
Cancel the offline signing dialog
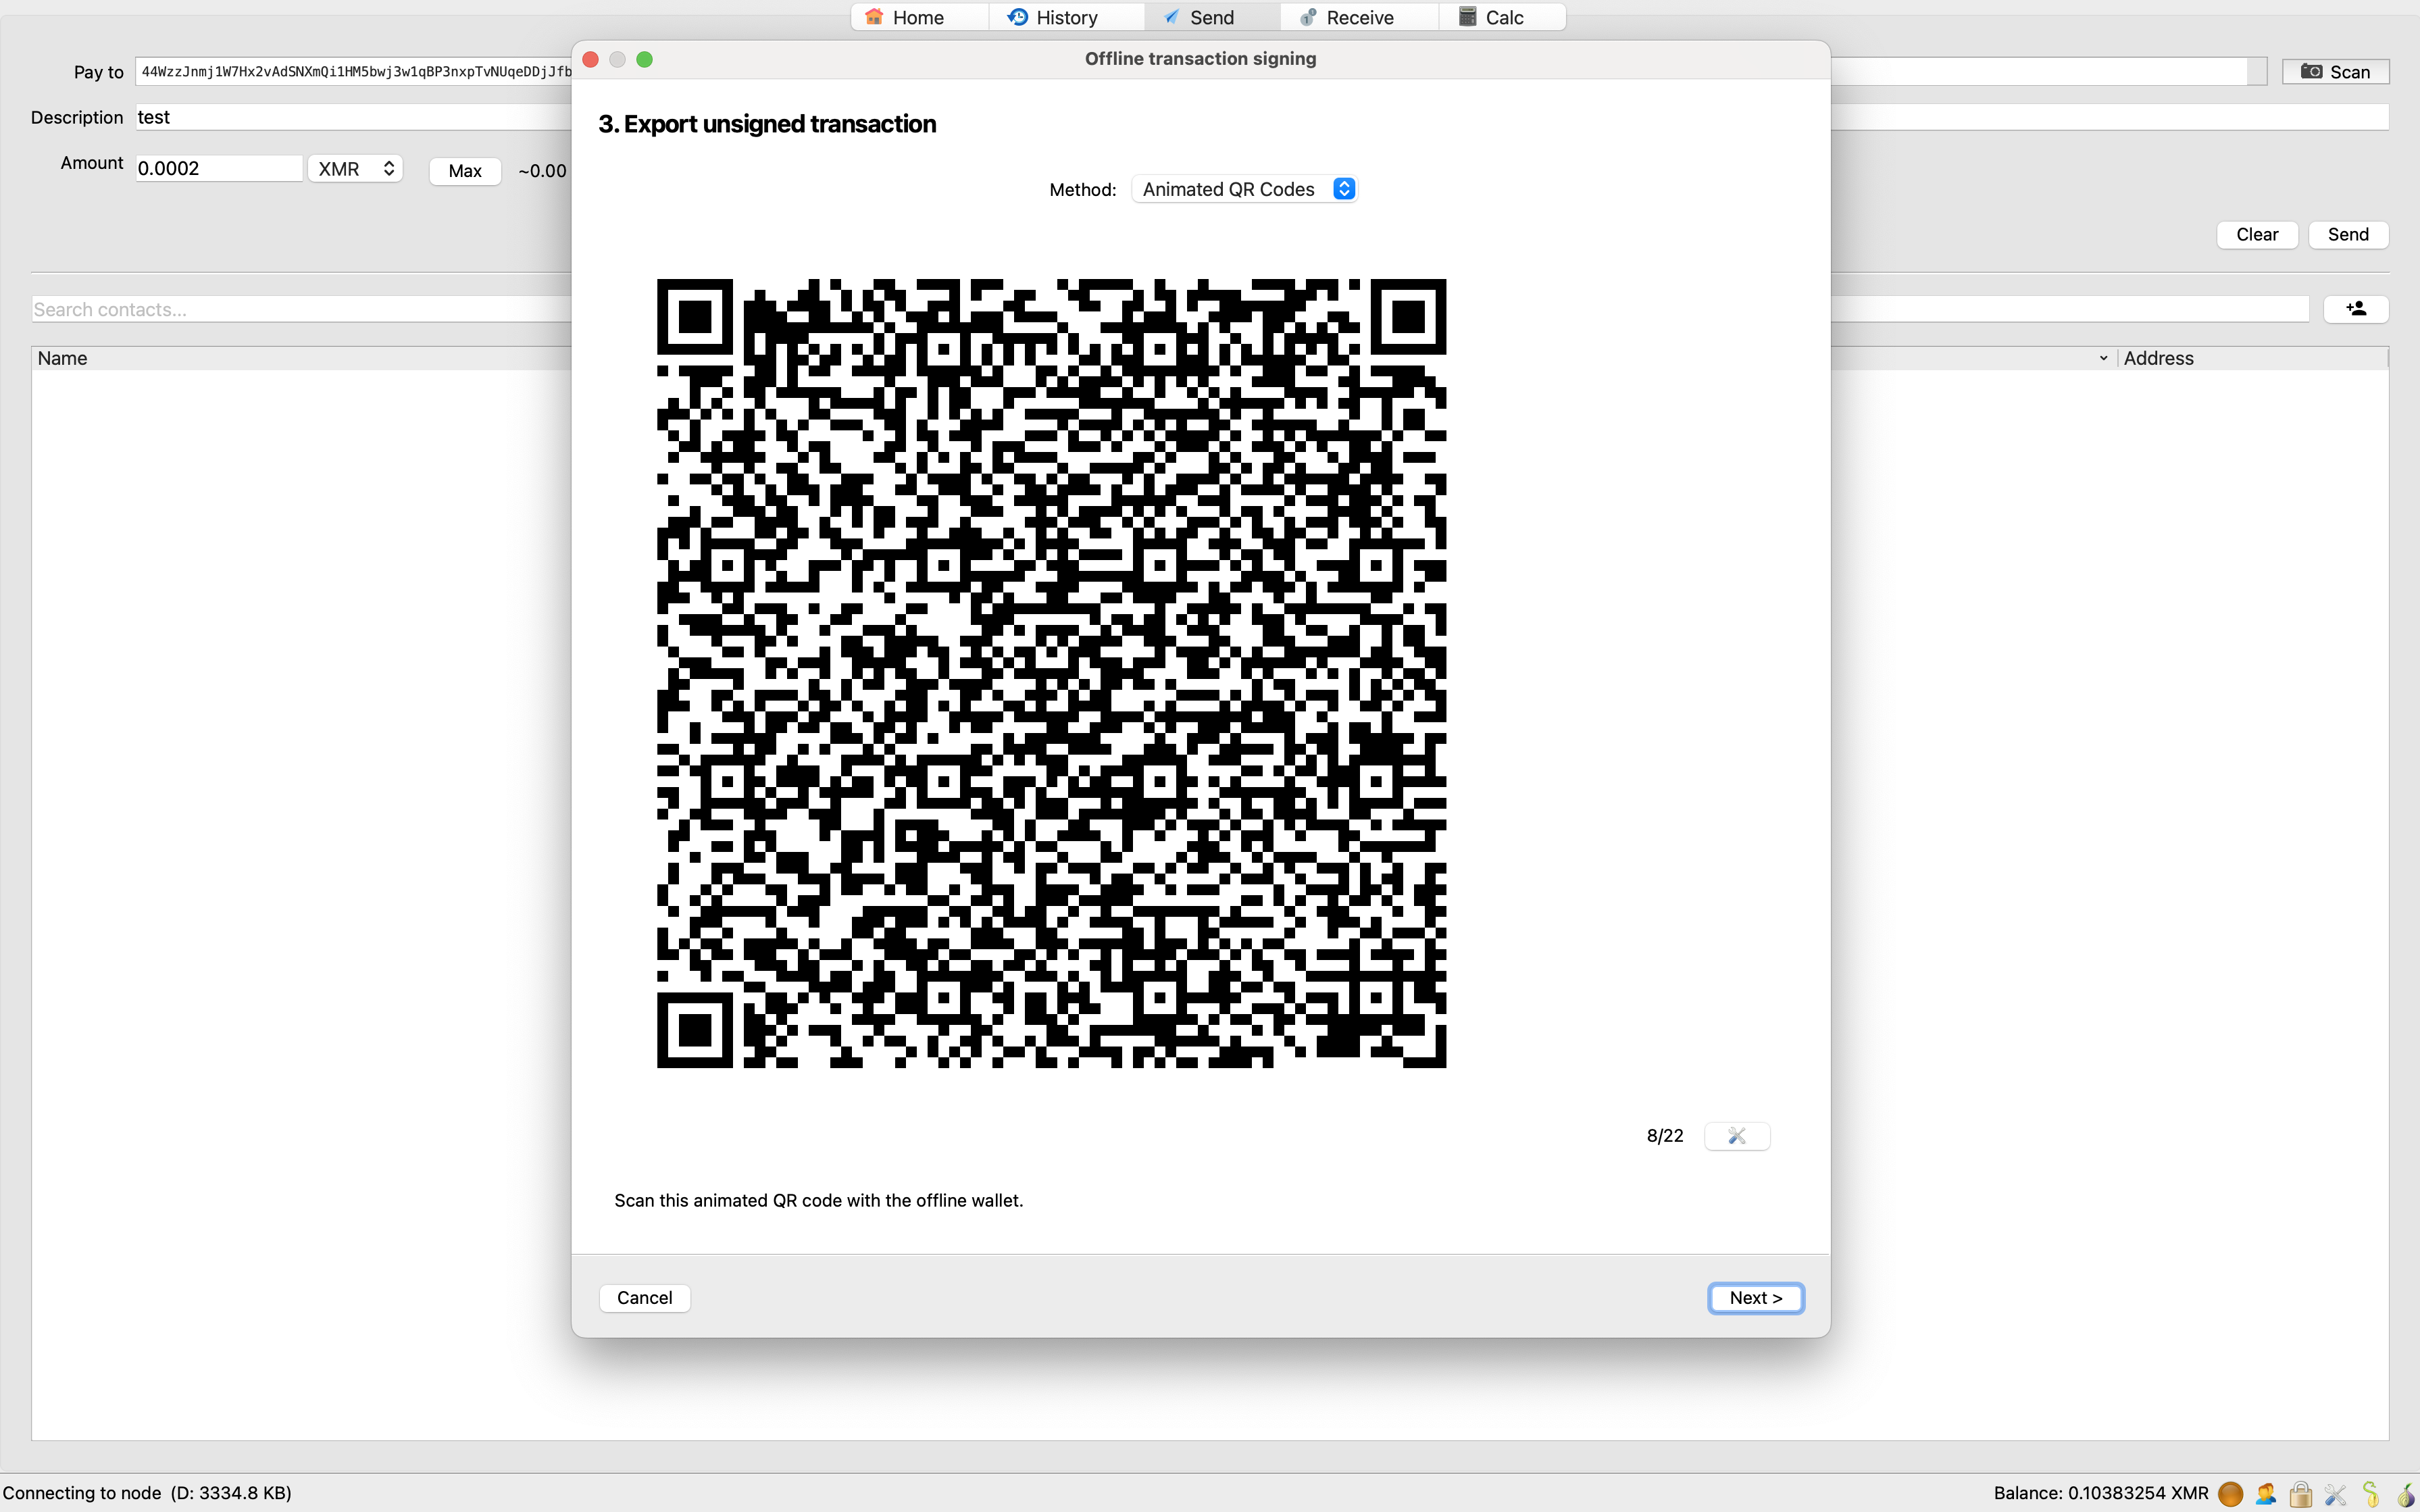point(644,1298)
